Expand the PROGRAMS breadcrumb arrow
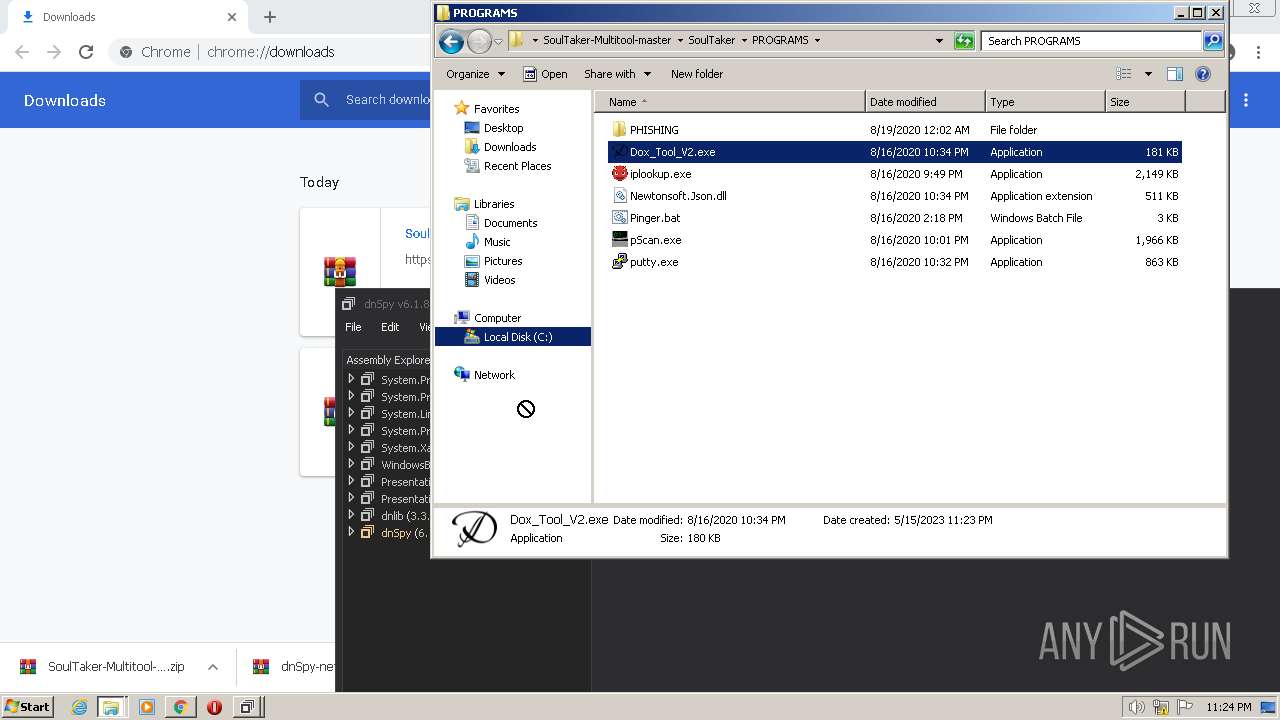Screen dimensions: 1280x720 (817, 41)
